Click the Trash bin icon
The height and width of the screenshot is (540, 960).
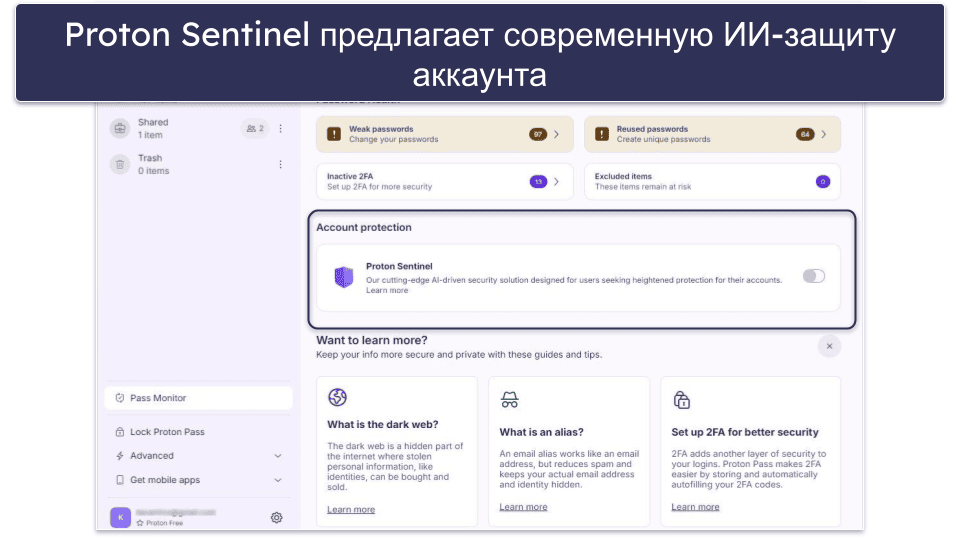(x=120, y=164)
